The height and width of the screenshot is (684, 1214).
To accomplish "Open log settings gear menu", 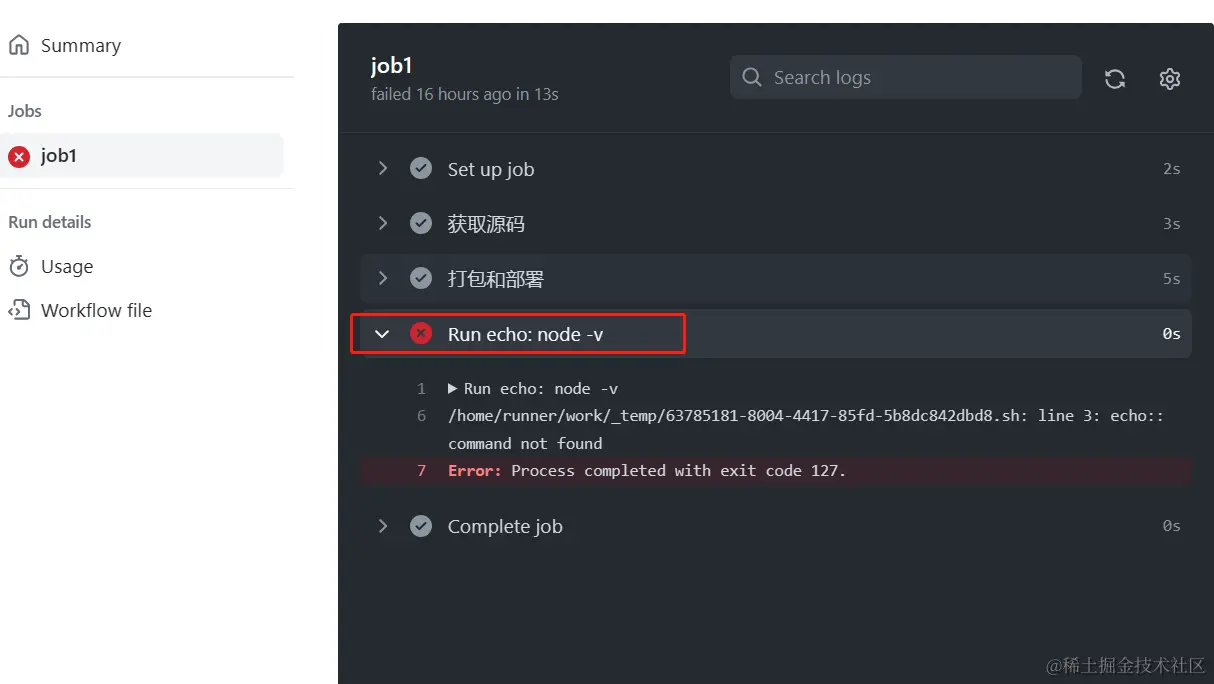I will pyautogui.click(x=1170, y=78).
